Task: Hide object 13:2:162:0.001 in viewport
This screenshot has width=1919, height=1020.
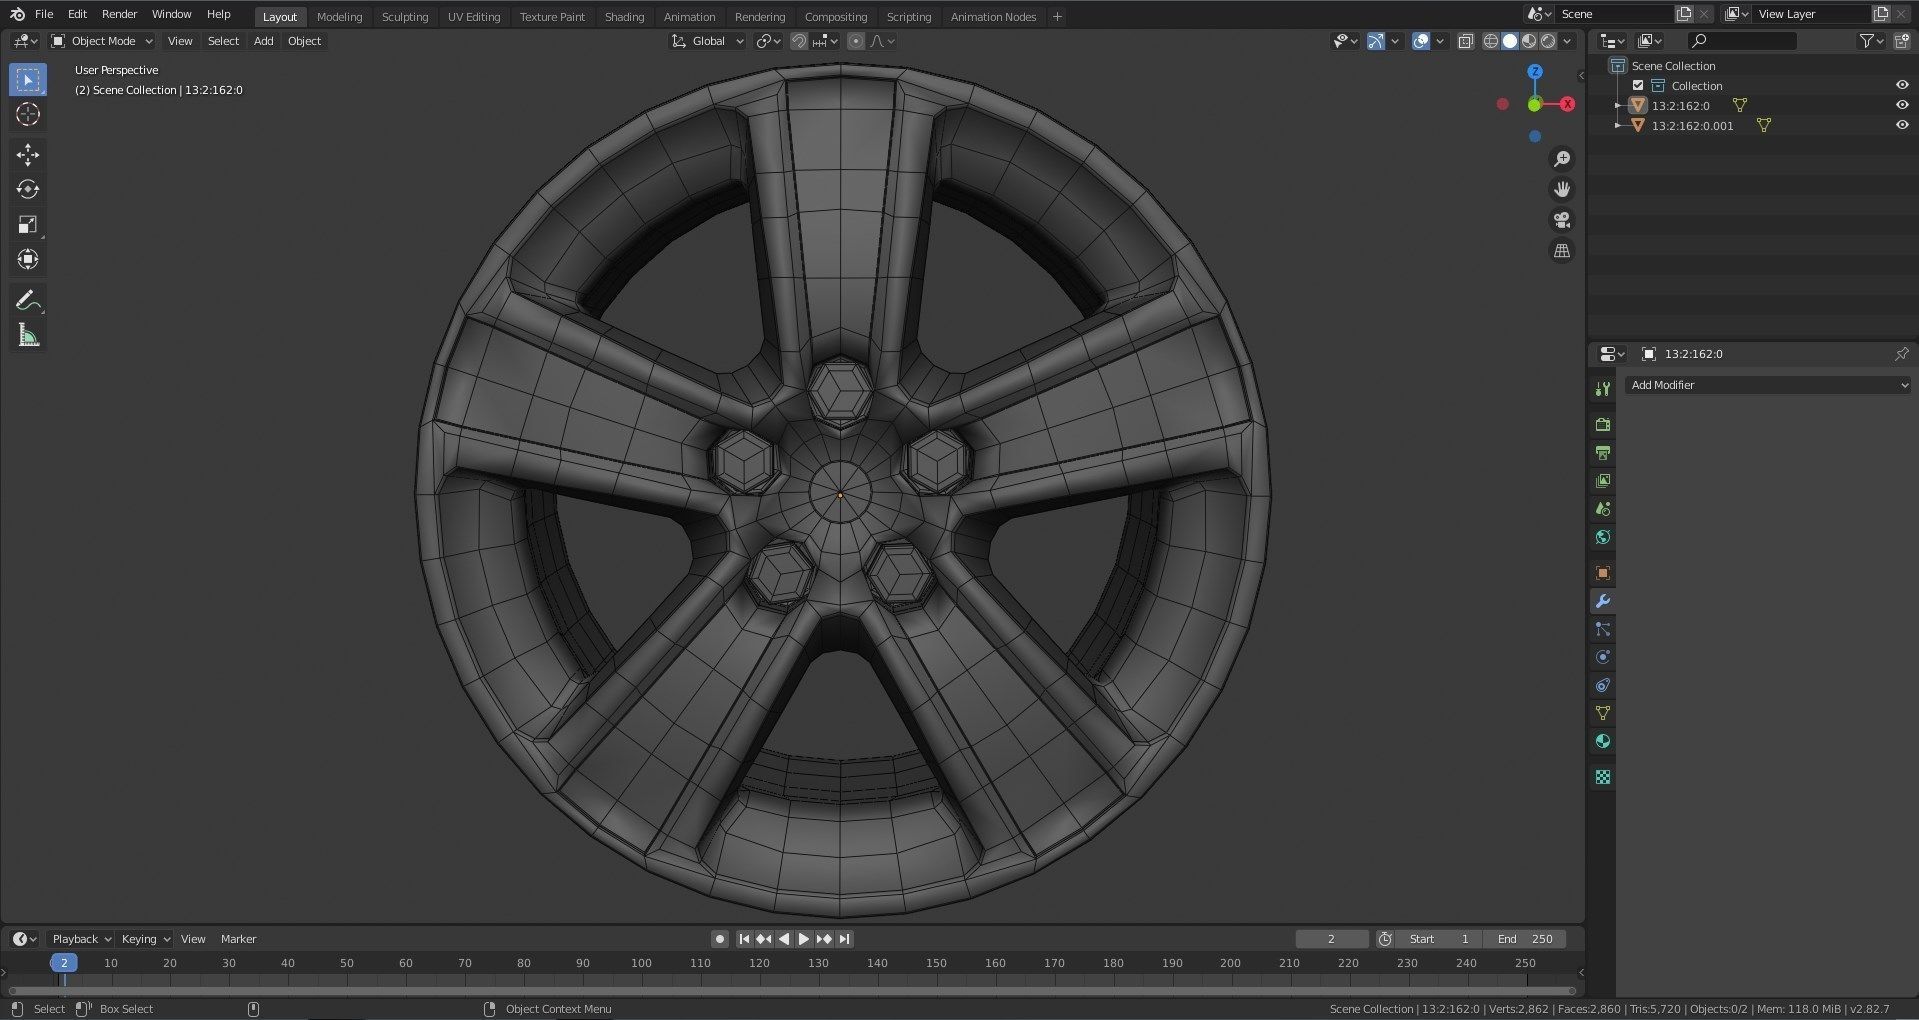Action: (1902, 125)
